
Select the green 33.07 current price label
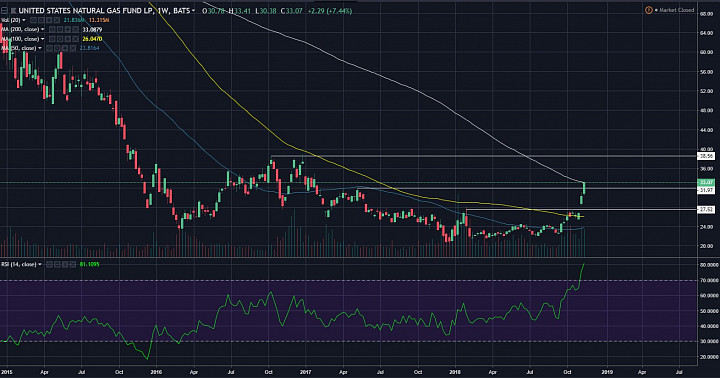[705, 182]
